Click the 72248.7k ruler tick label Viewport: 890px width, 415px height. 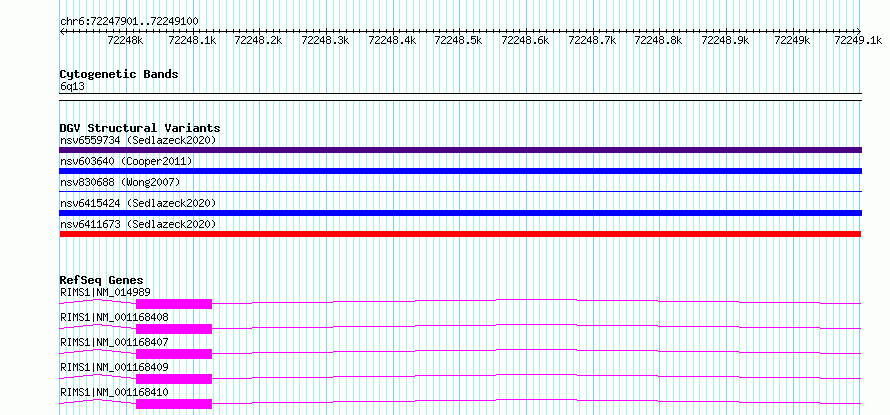592,40
